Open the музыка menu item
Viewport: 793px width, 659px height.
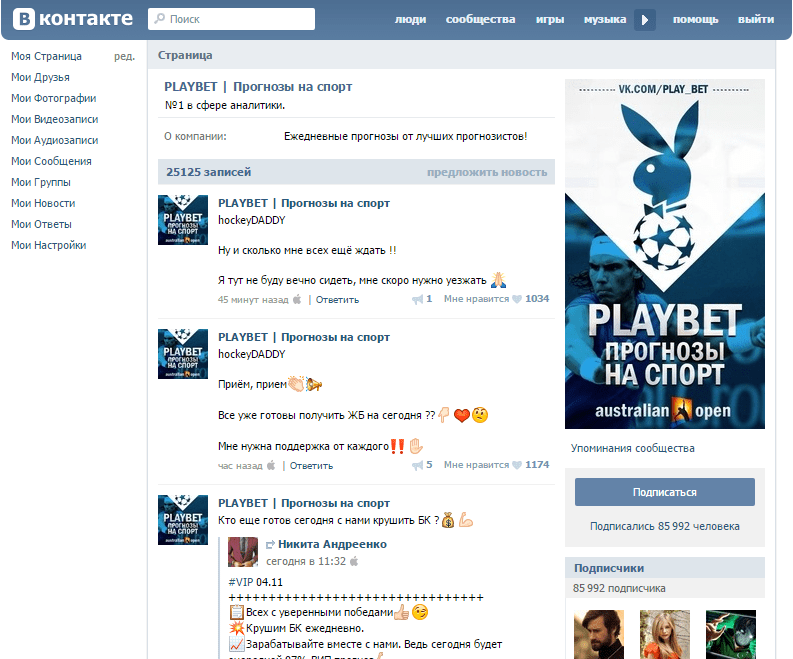605,19
